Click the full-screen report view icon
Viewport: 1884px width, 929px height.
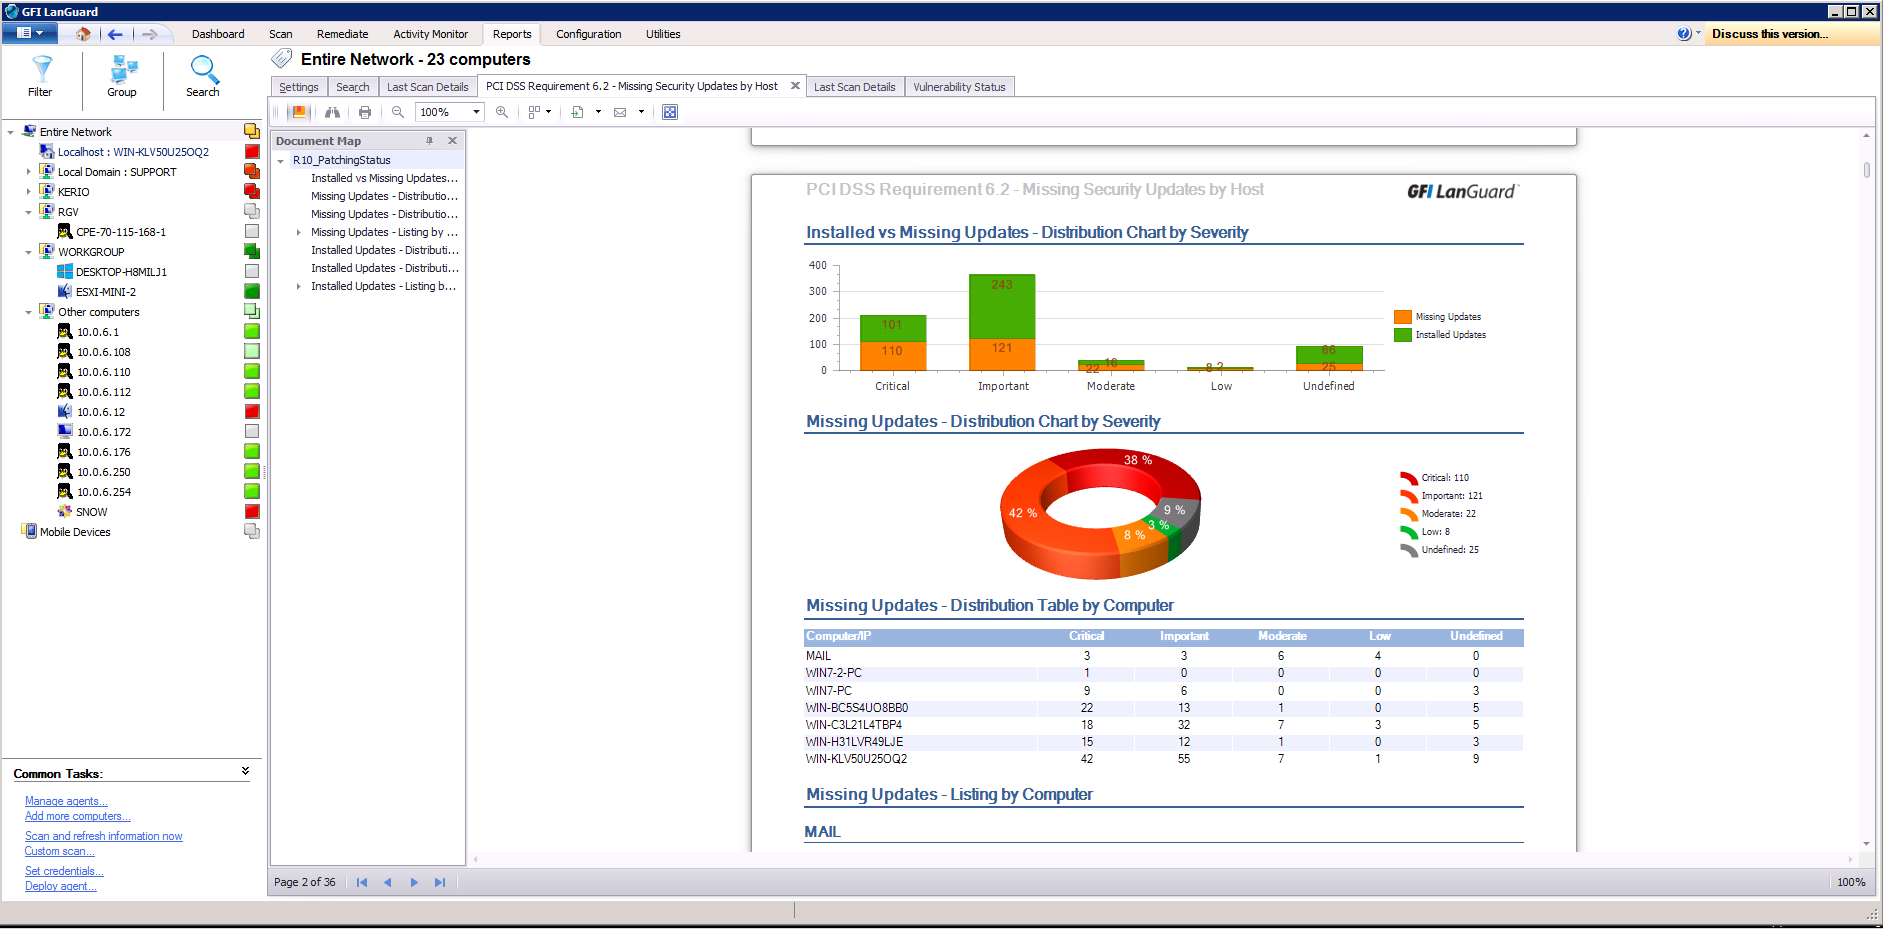(670, 112)
